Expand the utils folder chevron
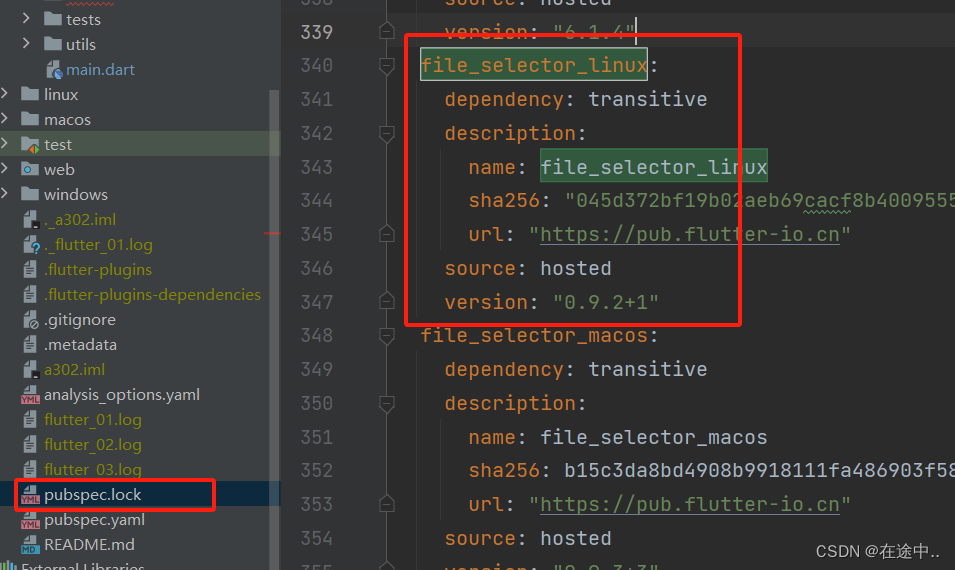This screenshot has width=955, height=570. (26, 43)
